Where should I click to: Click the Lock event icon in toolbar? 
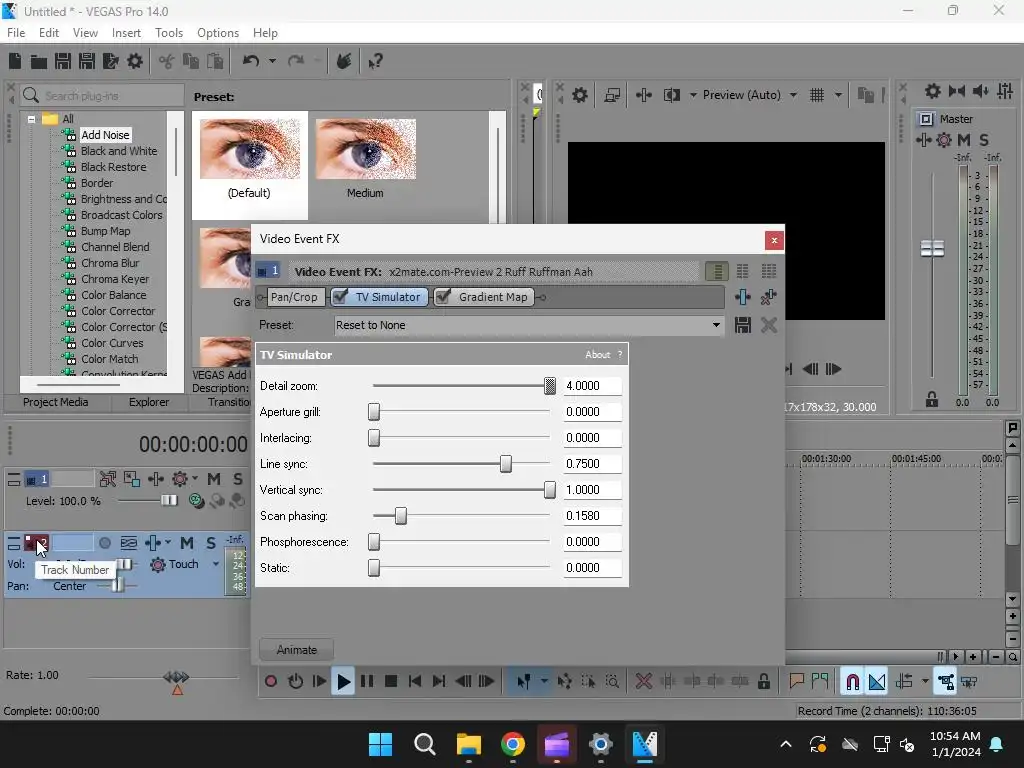tap(763, 682)
